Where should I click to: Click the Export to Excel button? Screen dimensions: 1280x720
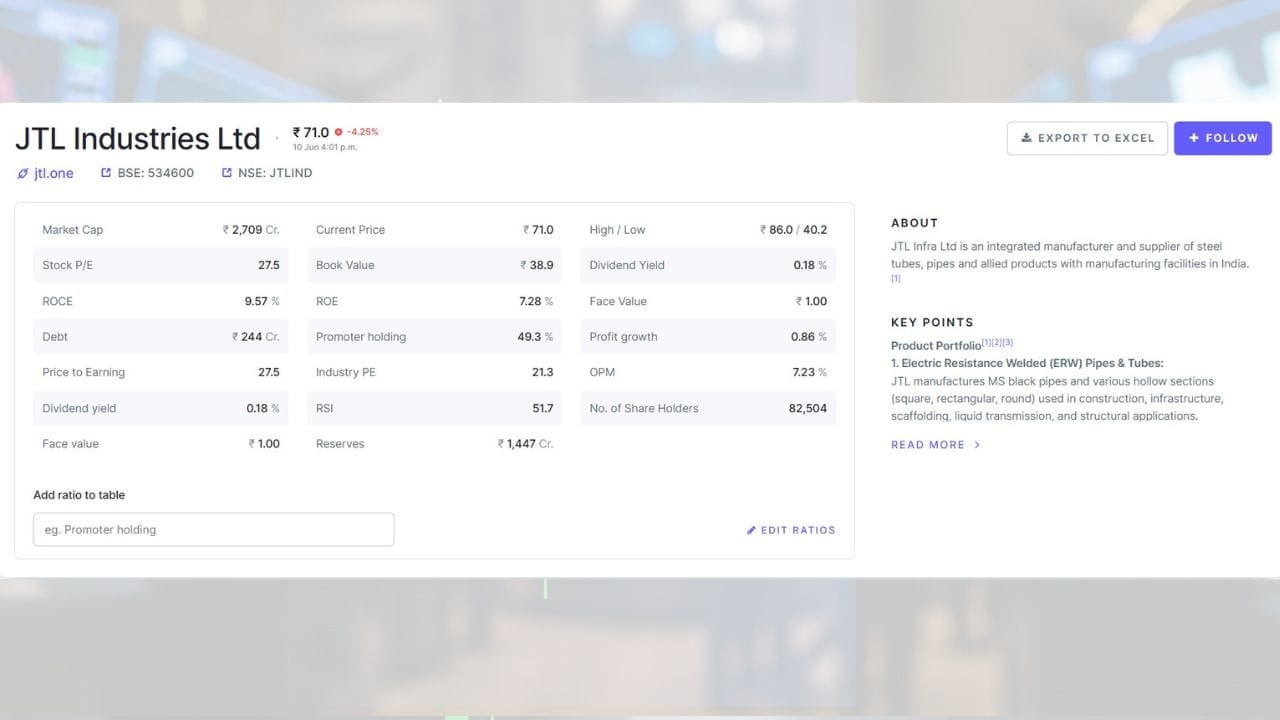[x=1087, y=138]
